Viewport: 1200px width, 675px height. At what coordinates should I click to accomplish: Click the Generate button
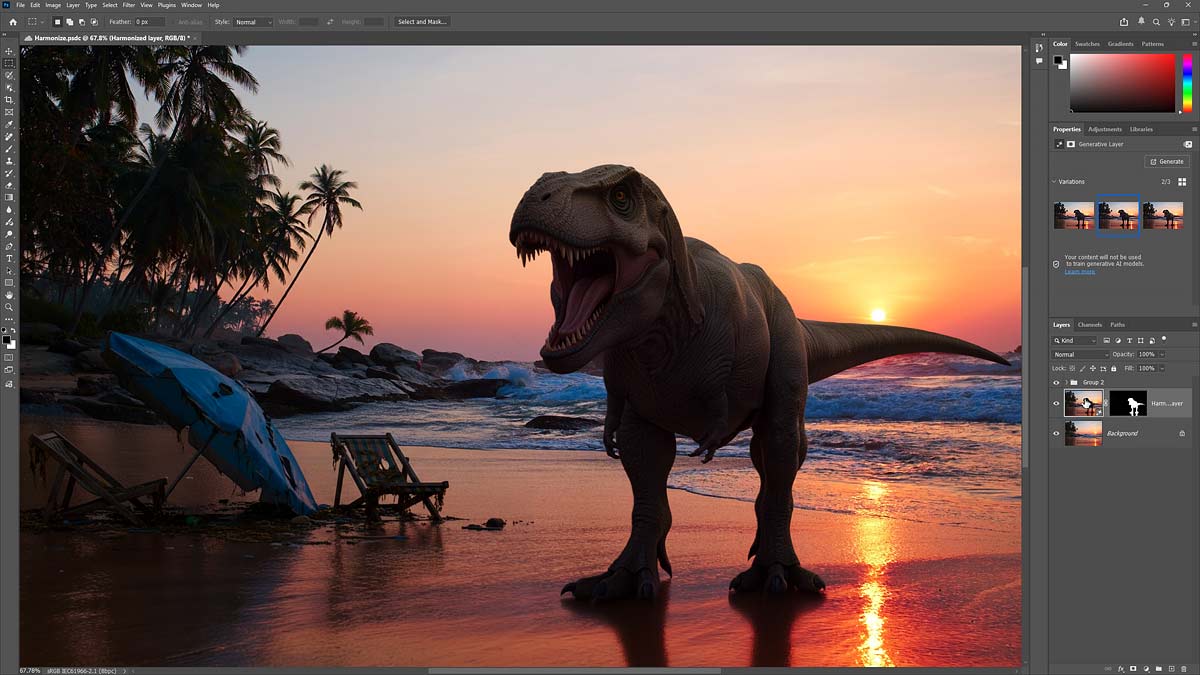pos(1166,161)
